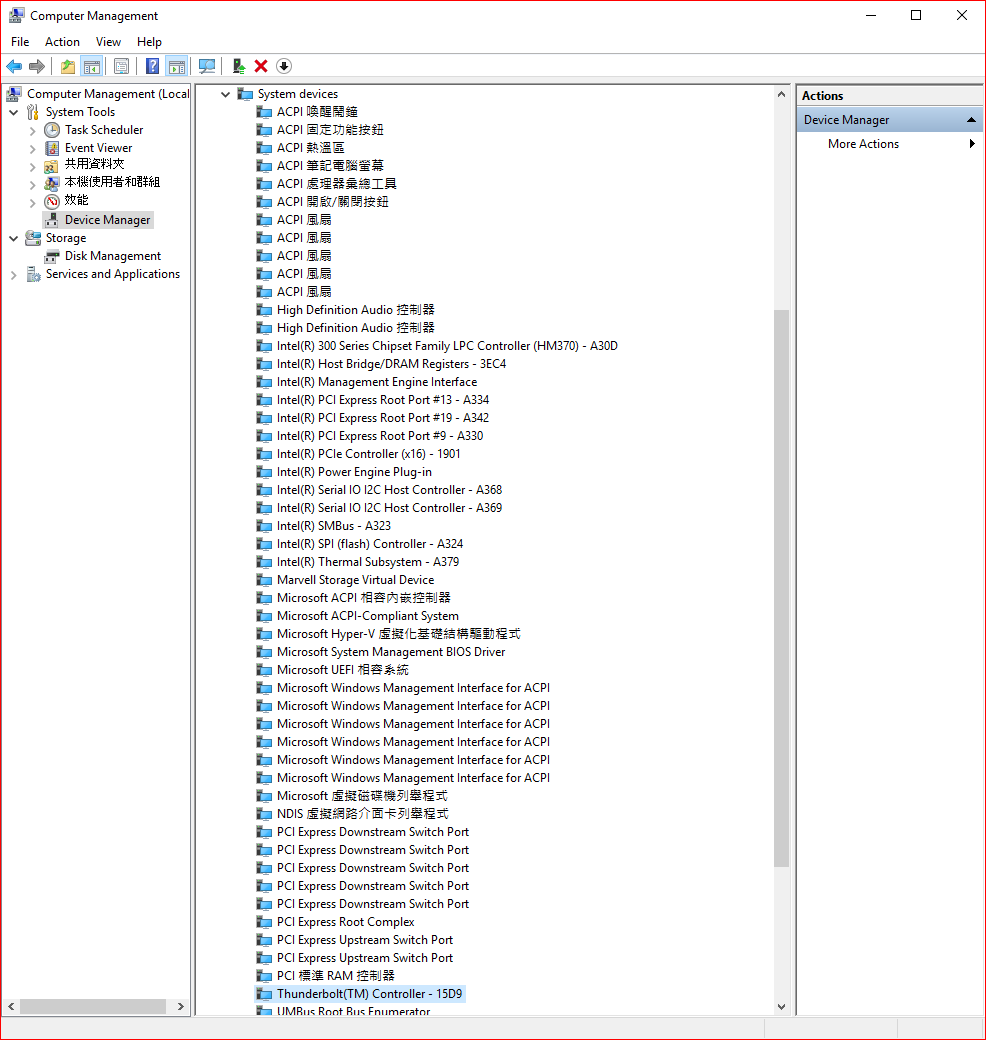Collapse the Storage tree node
The width and height of the screenshot is (986, 1040).
pyautogui.click(x=13, y=238)
